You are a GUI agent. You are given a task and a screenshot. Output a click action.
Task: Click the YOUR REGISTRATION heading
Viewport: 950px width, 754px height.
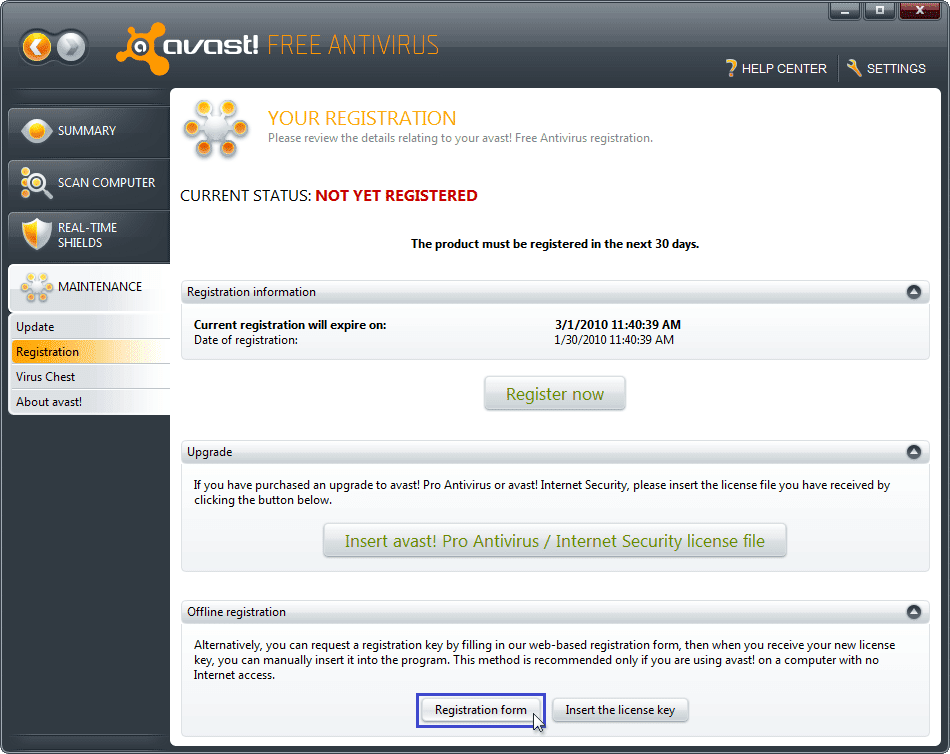[x=362, y=118]
